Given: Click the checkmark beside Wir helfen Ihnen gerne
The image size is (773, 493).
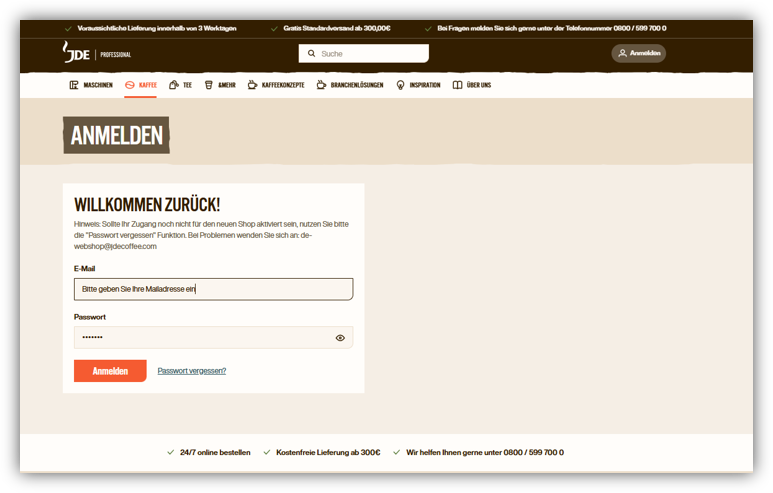Looking at the screenshot, I should pyautogui.click(x=396, y=452).
